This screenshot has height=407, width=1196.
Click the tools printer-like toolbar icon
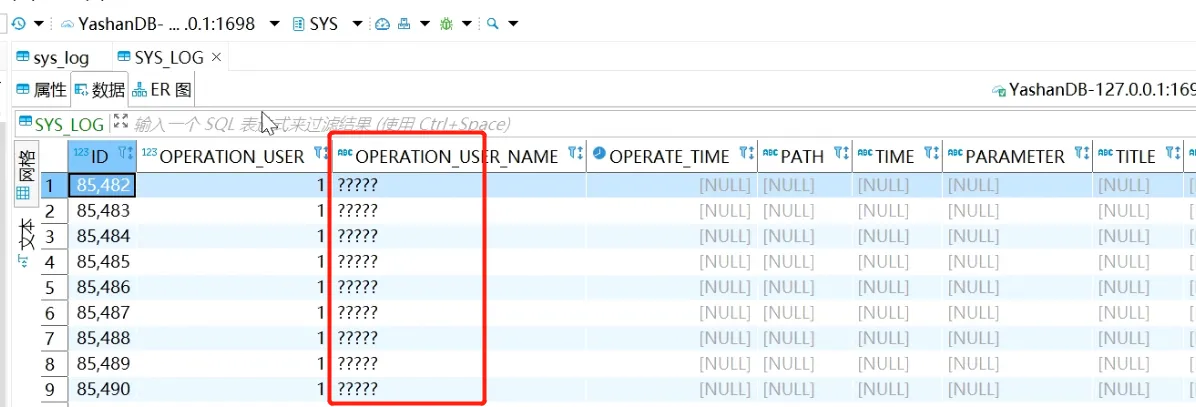tap(404, 24)
